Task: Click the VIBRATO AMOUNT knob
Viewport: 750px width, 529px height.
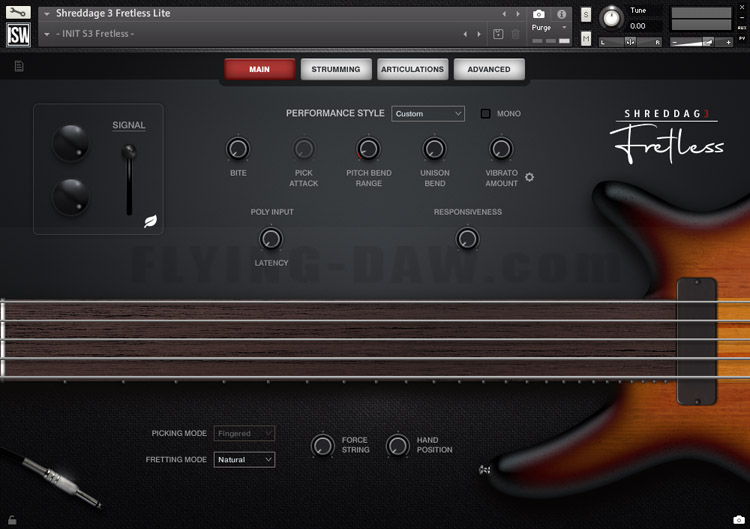Action: click(501, 149)
